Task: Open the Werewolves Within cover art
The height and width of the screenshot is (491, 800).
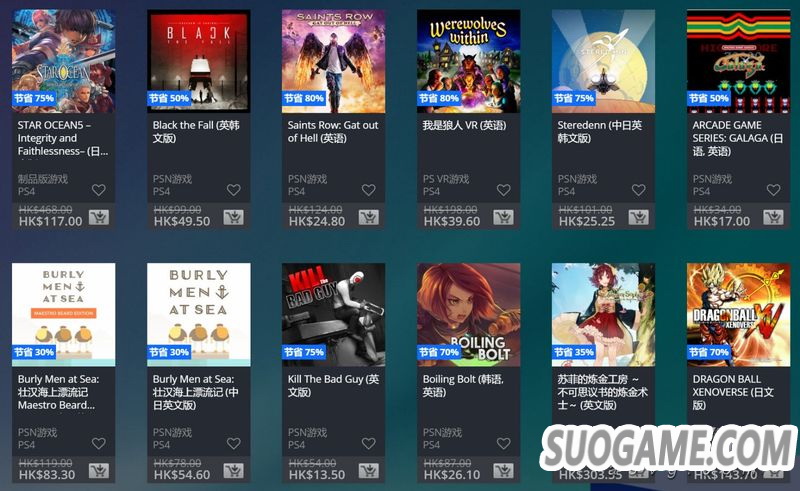Action: 469,61
